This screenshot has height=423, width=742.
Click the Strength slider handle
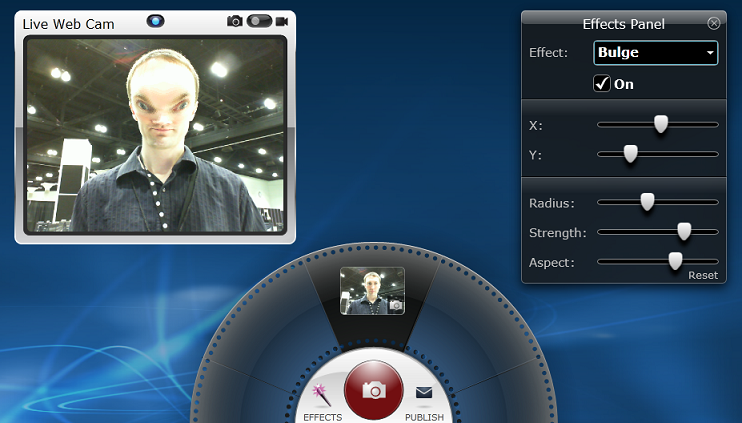[684, 231]
